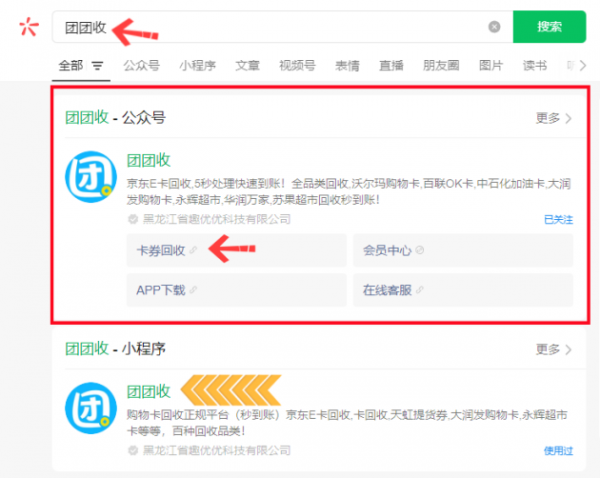The width and height of the screenshot is (600, 478).
Task: Click the verified badge in the 小程序 result
Action: tap(133, 450)
